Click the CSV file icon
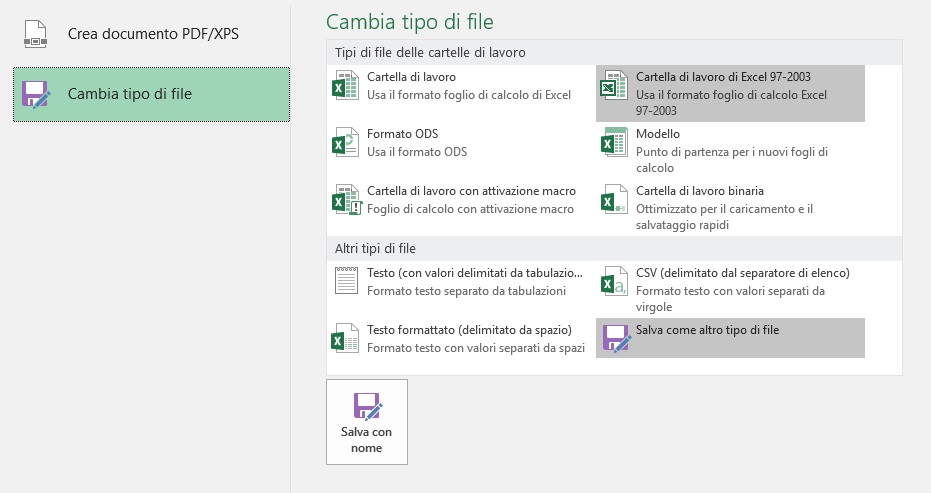Image resolution: width=931 pixels, height=493 pixels. [x=613, y=282]
